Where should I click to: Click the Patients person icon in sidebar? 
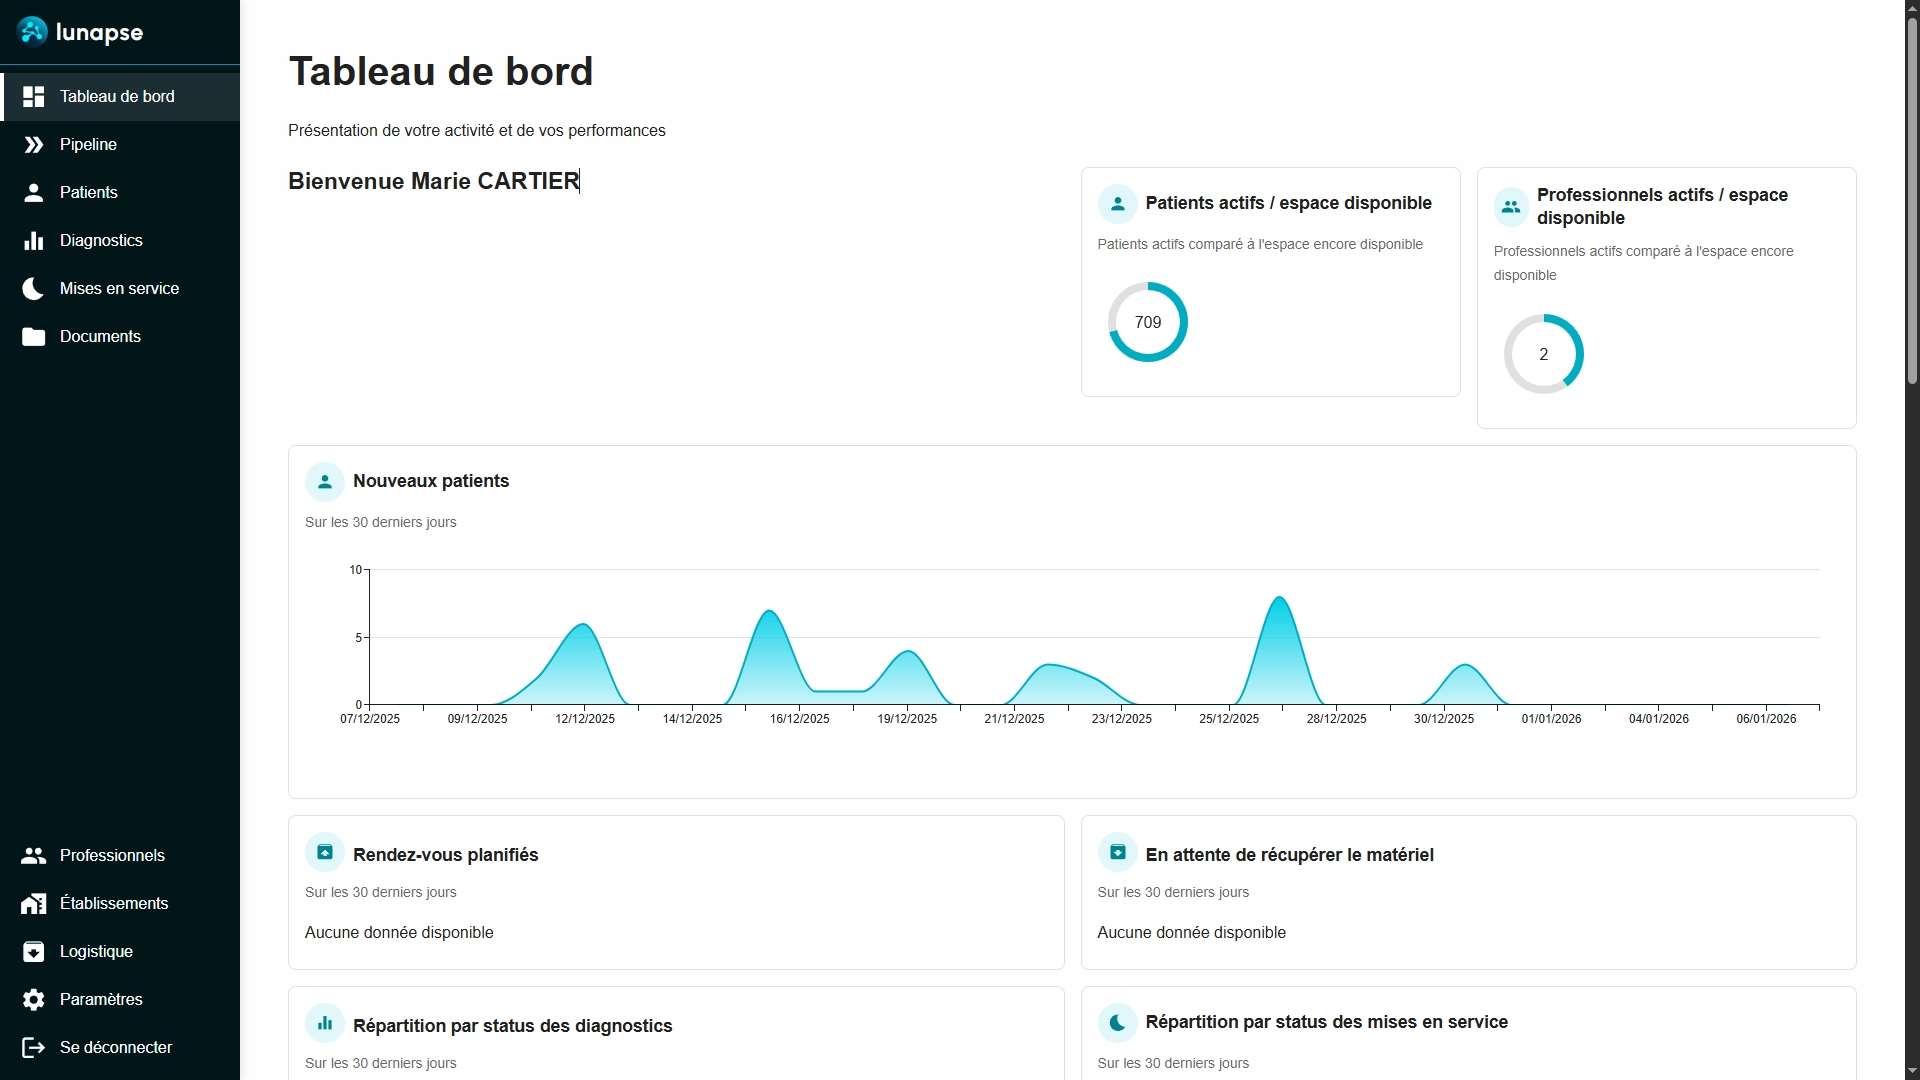(x=33, y=192)
